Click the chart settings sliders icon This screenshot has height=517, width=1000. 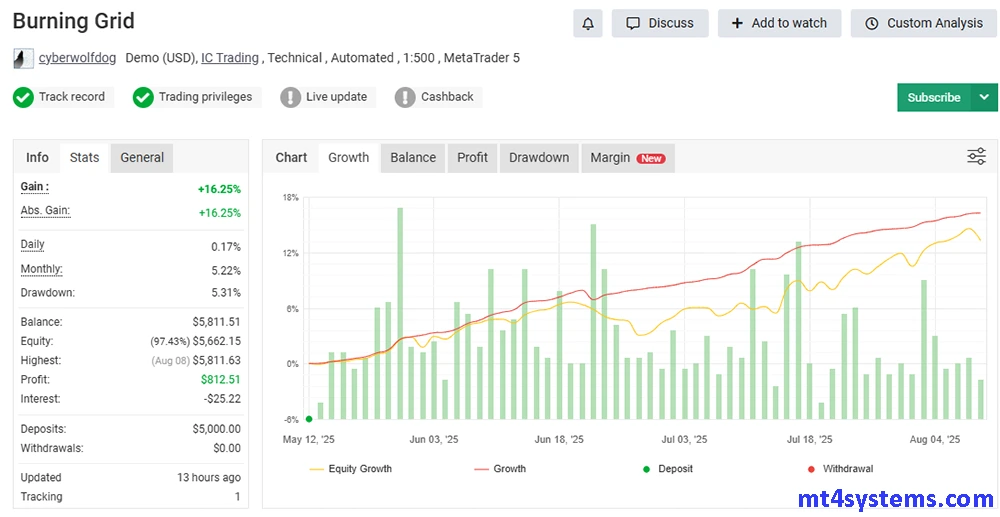tap(976, 156)
